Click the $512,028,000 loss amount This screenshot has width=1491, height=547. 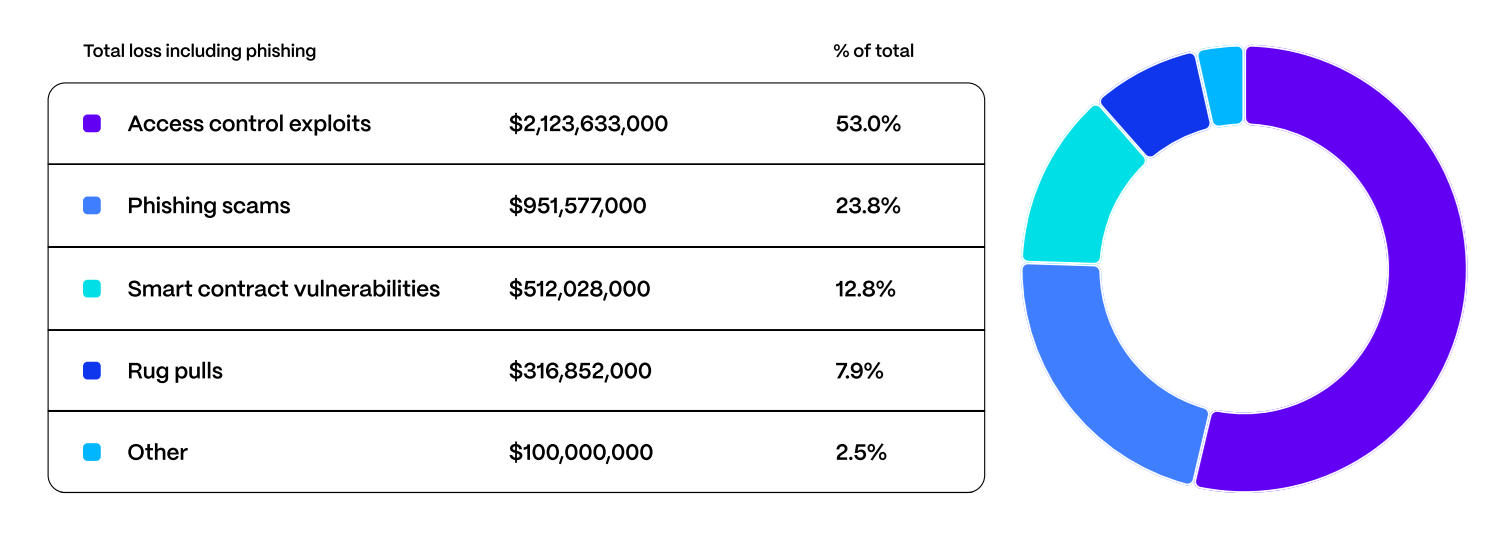click(579, 289)
